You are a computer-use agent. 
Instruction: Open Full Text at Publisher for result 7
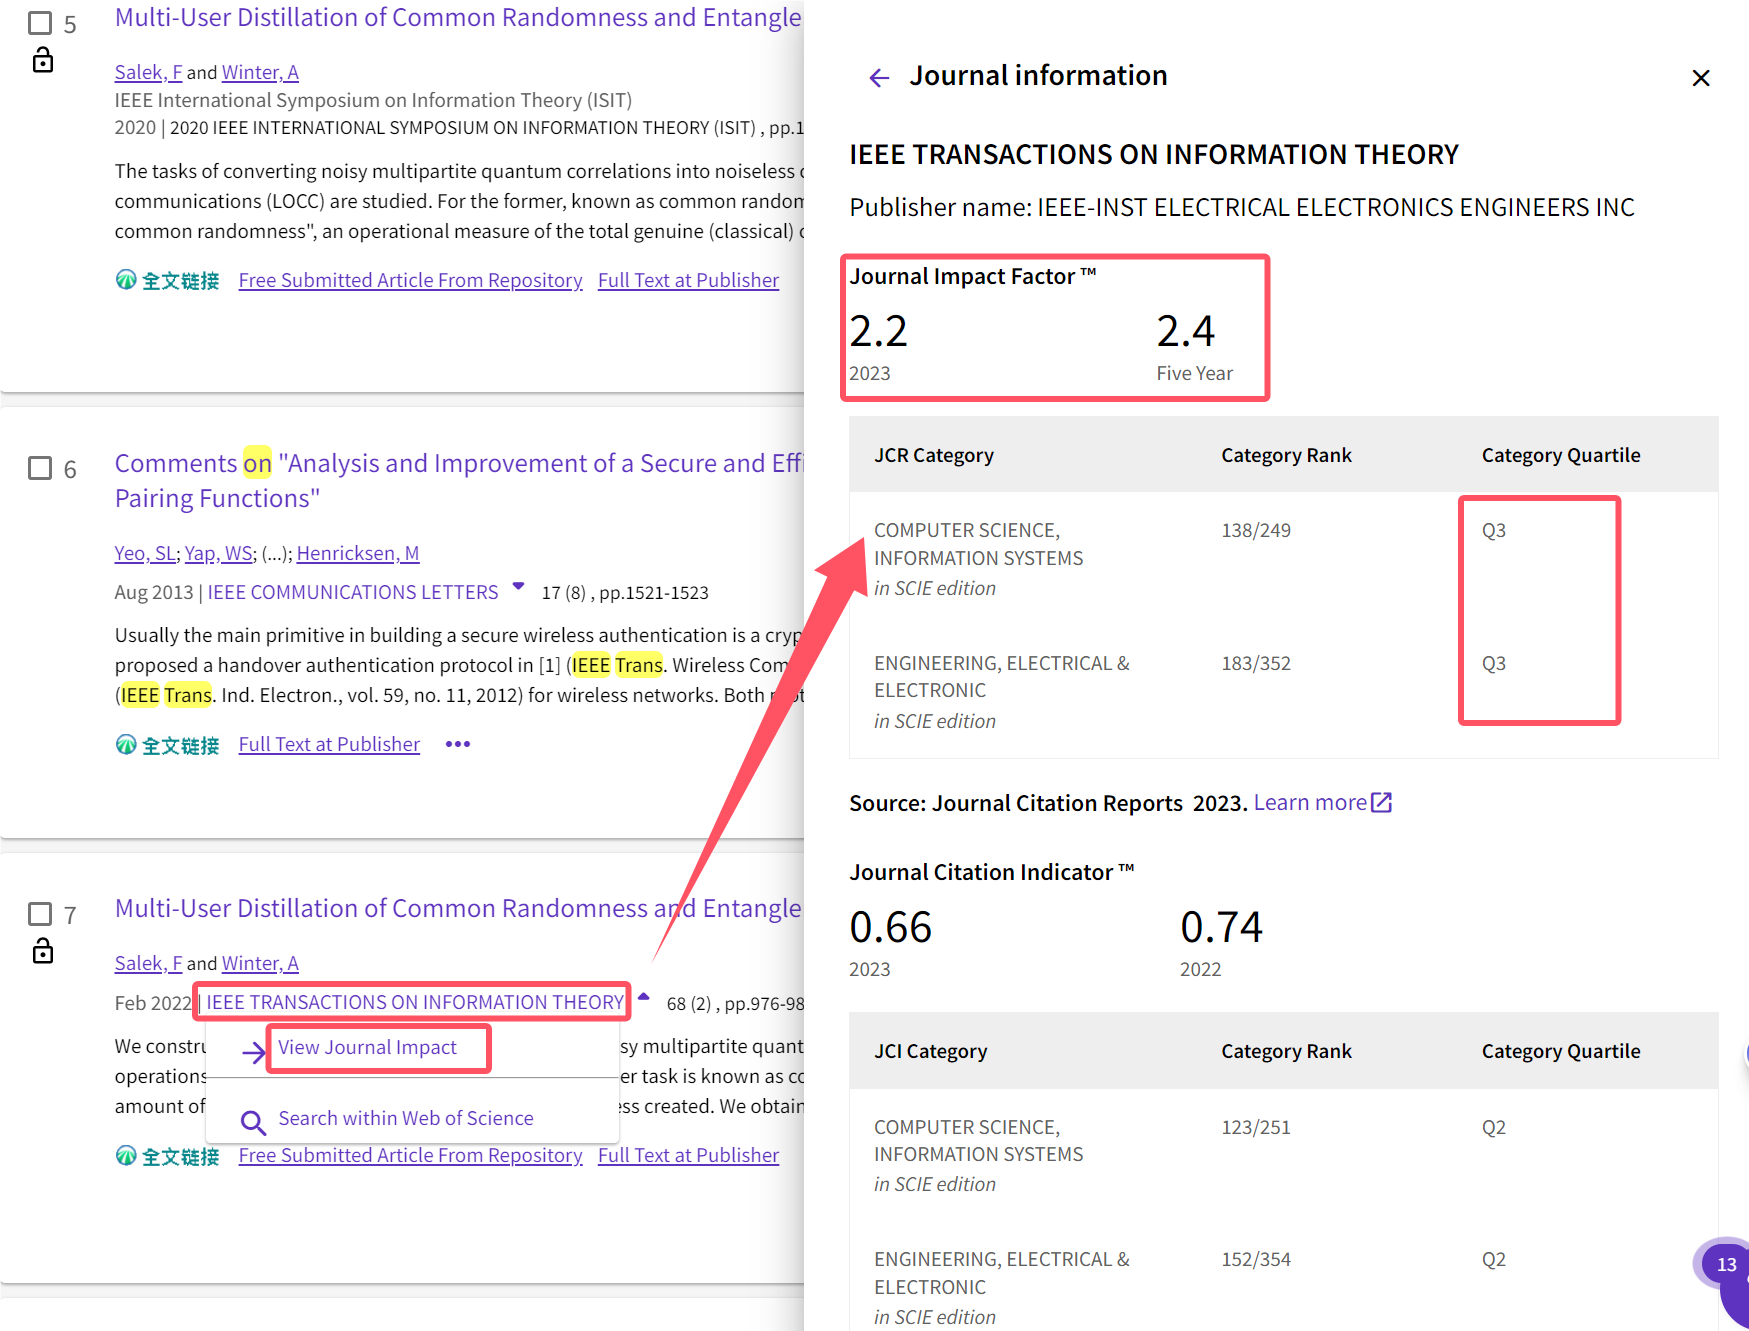[x=688, y=1155]
